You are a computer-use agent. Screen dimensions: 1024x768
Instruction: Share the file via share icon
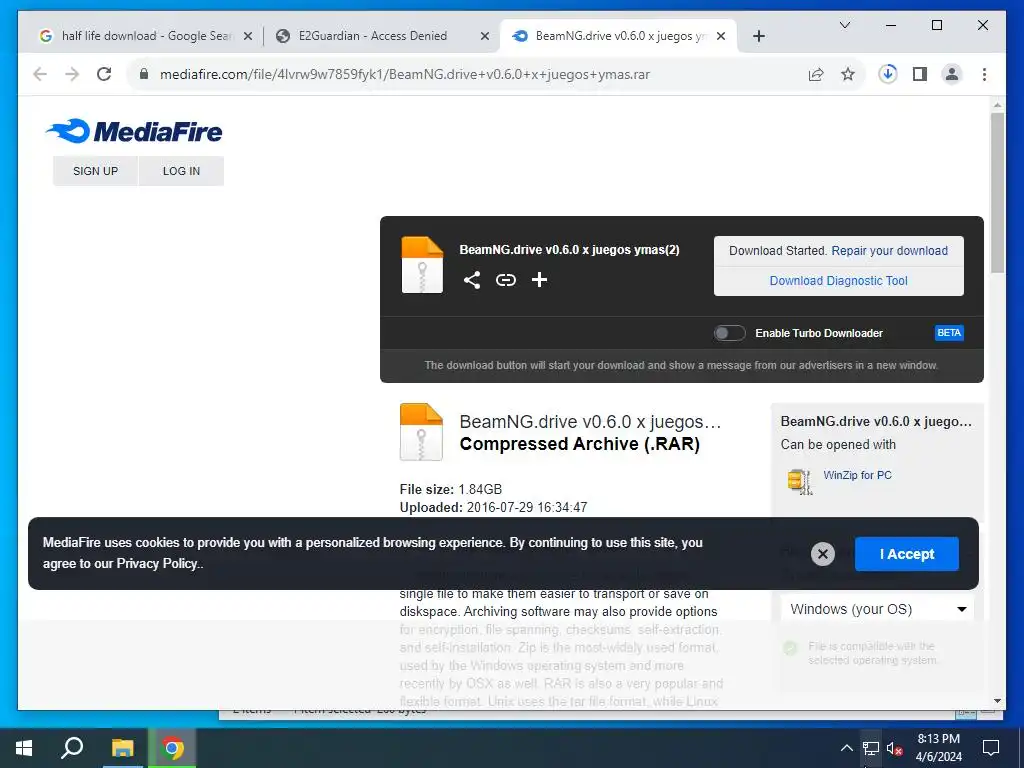click(472, 280)
